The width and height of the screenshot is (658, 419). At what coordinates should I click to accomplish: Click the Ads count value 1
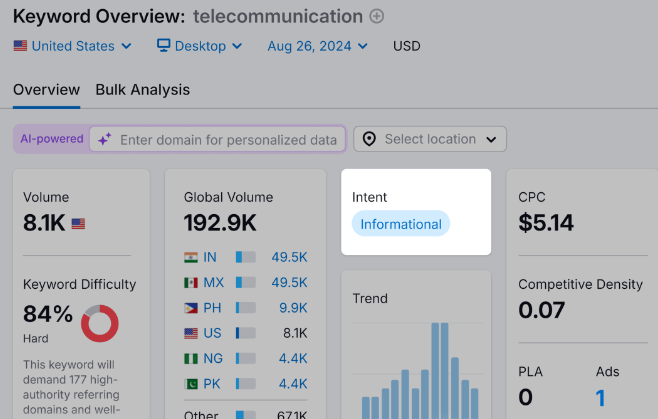click(x=600, y=399)
